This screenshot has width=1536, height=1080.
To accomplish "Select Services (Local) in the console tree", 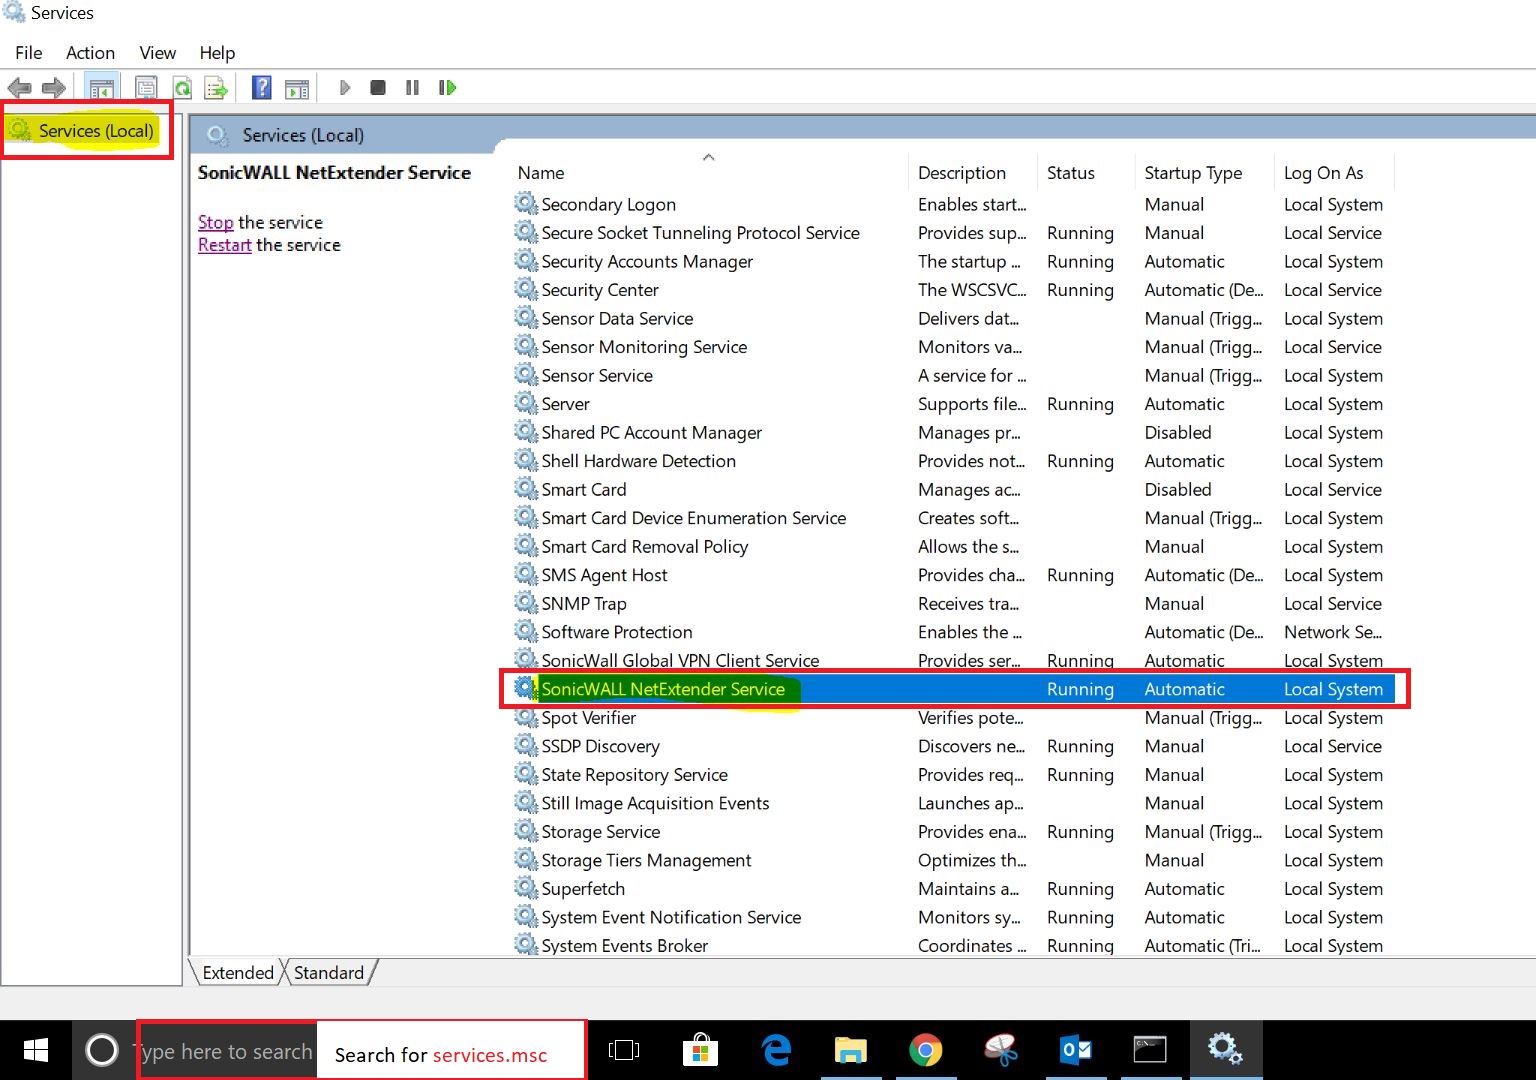I will [x=96, y=131].
